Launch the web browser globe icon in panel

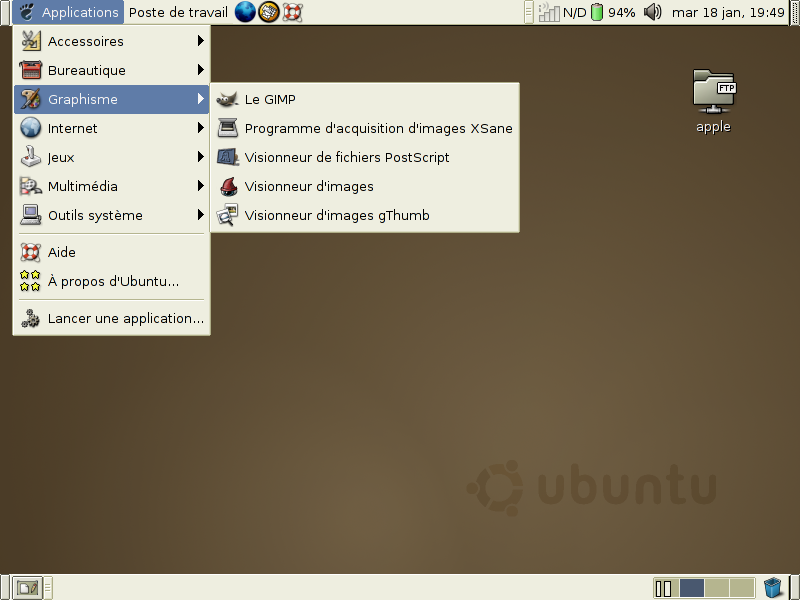pos(245,12)
